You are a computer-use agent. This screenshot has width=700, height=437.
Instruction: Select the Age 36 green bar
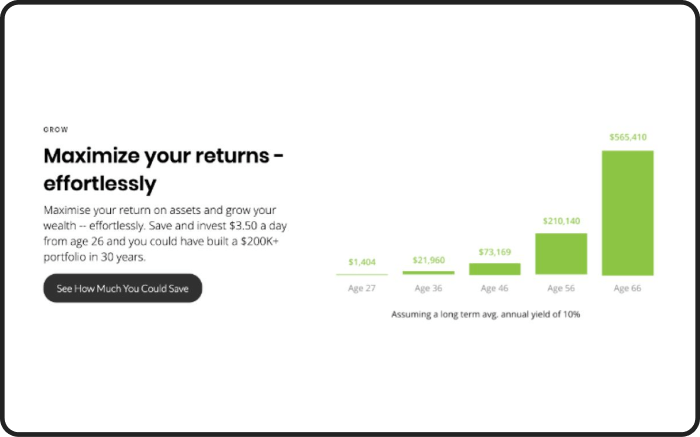click(x=429, y=272)
